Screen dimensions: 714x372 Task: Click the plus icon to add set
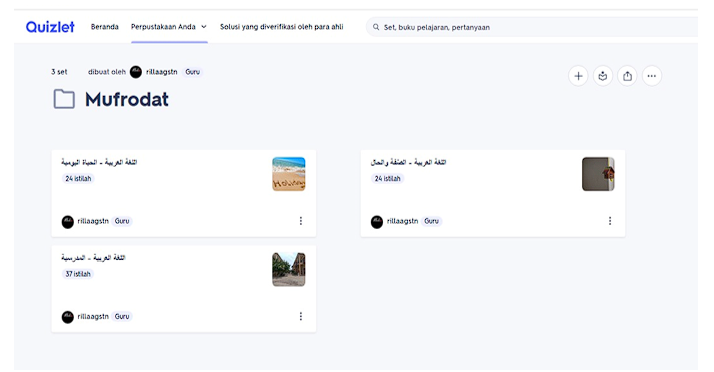578,76
